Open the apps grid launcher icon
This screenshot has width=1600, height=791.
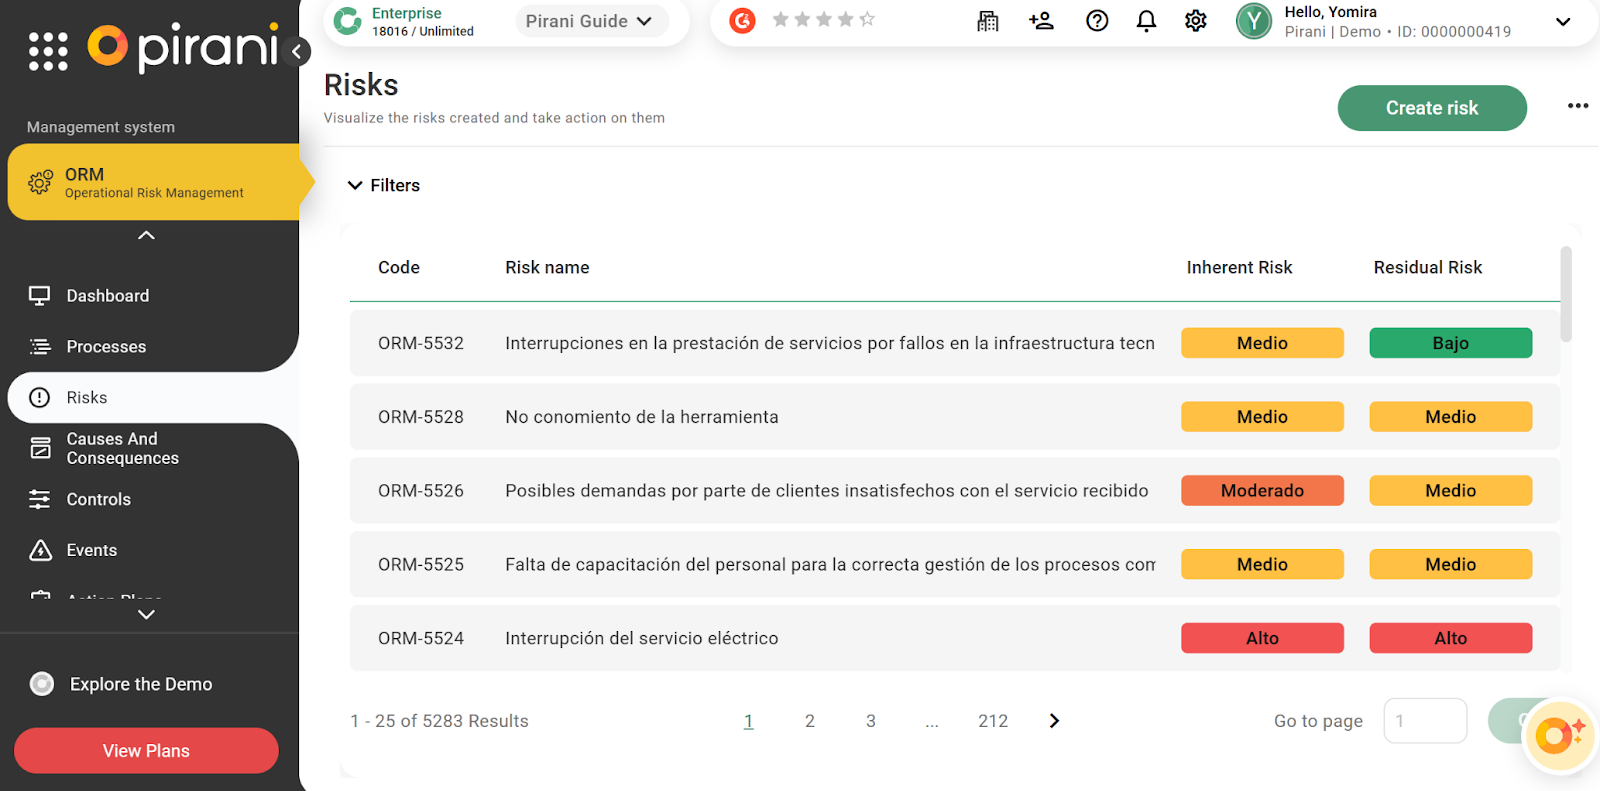tap(48, 51)
